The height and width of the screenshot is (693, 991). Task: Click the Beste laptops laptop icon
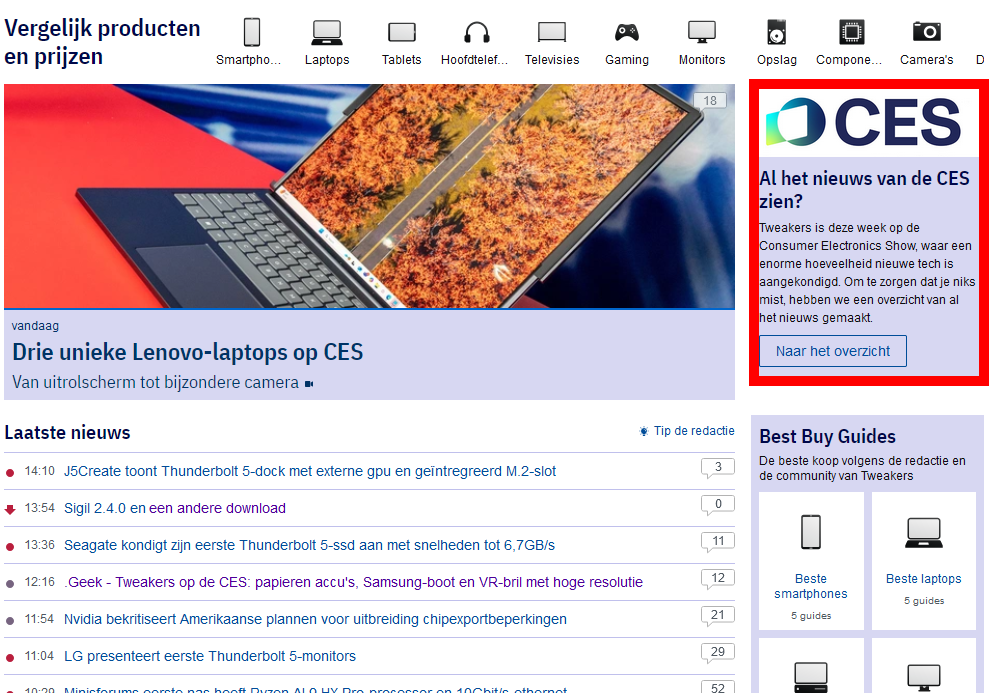coord(923,532)
